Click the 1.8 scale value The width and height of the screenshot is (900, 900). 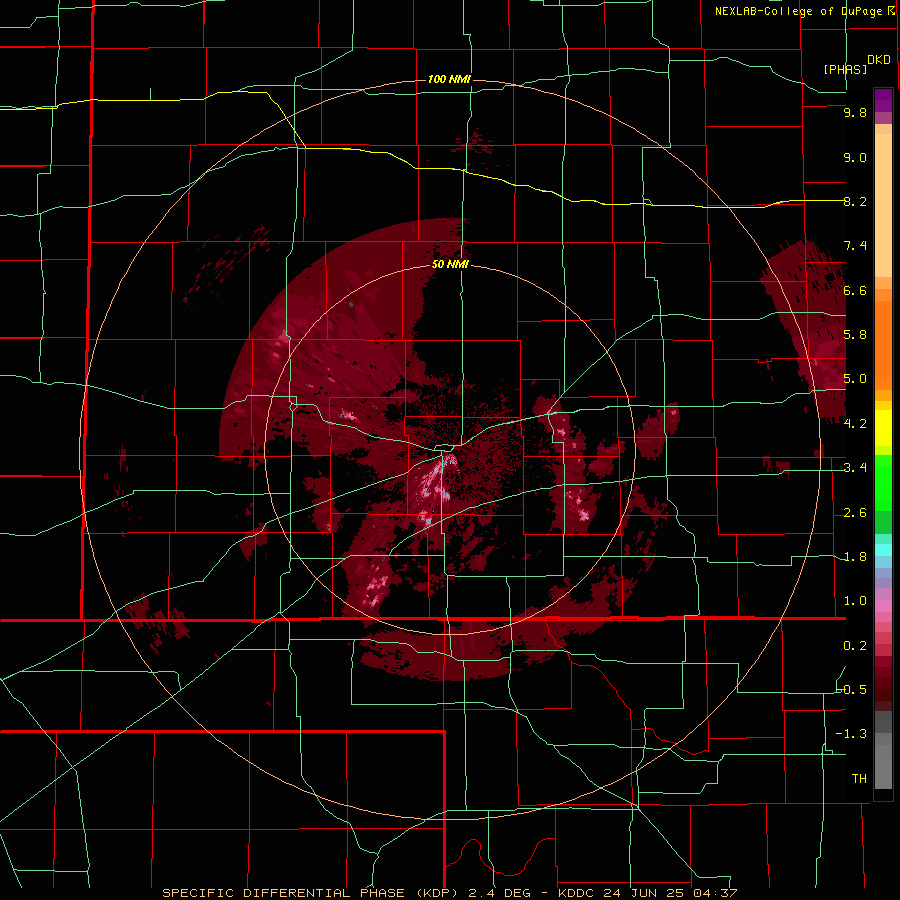point(855,557)
